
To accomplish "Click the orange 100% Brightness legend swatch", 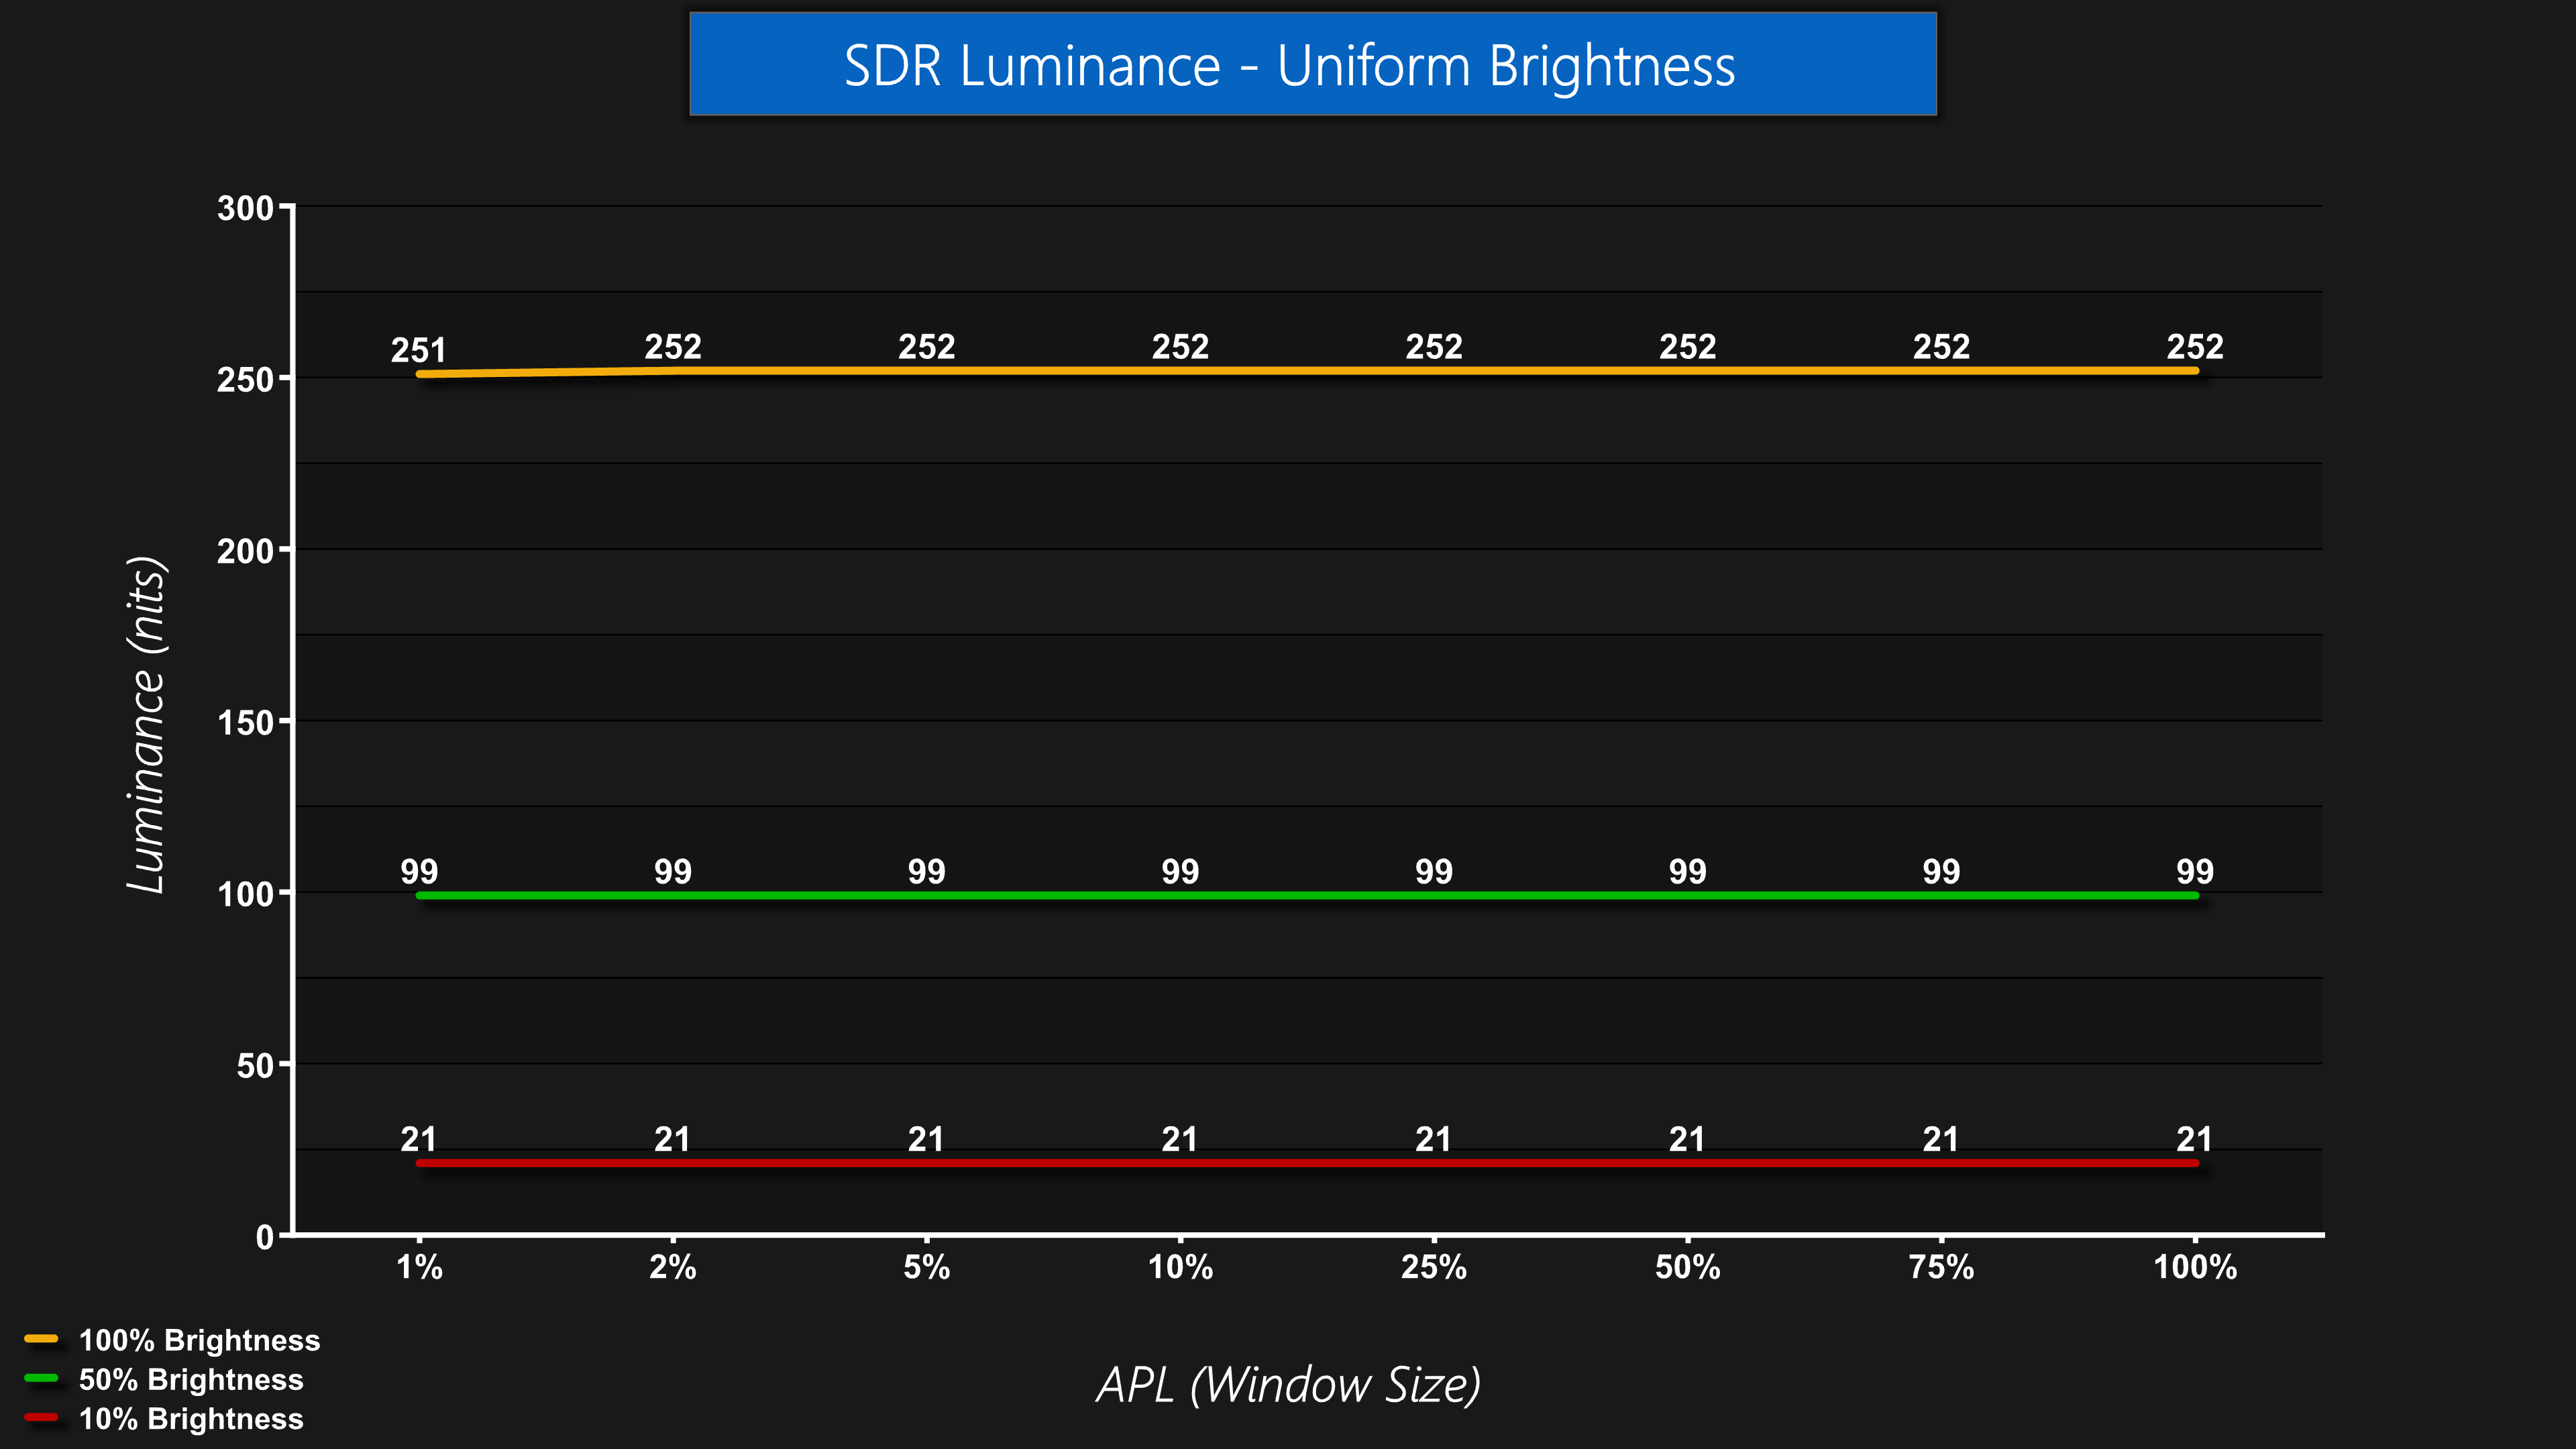I will coord(41,1339).
